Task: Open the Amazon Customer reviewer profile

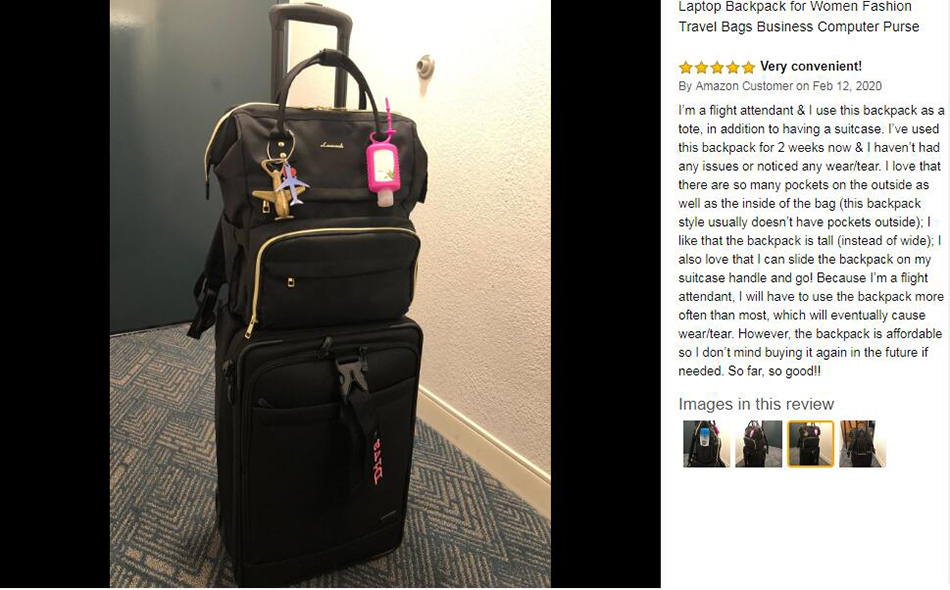Action: pyautogui.click(x=744, y=86)
